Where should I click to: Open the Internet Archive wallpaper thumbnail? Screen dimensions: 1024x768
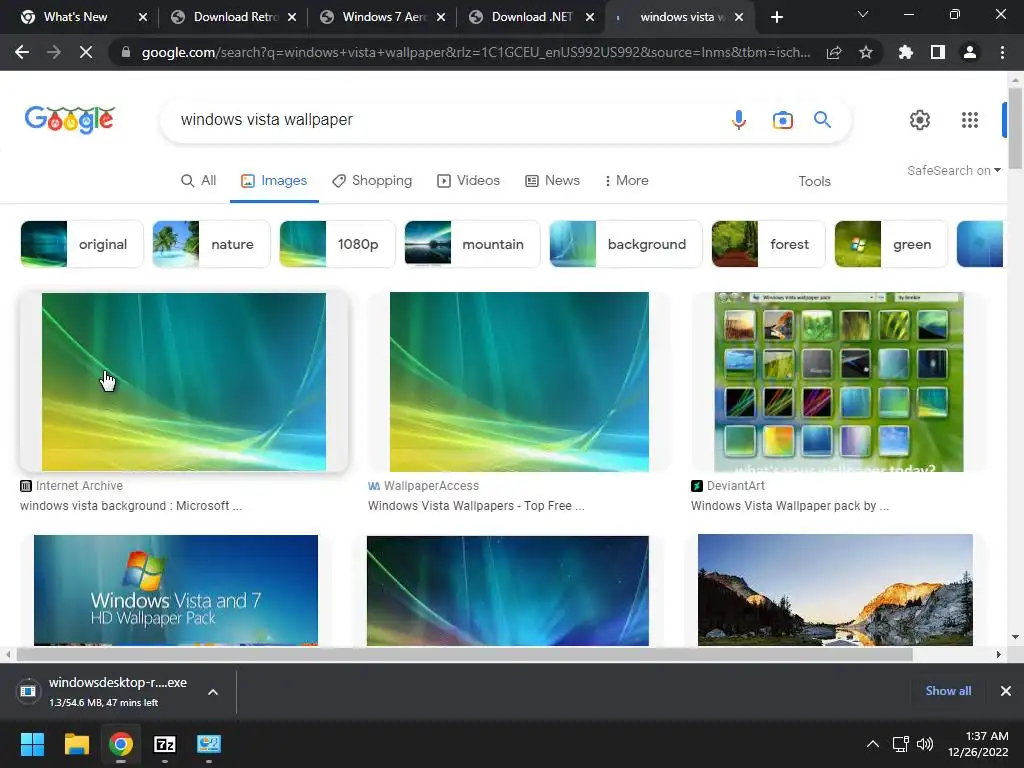(x=184, y=382)
